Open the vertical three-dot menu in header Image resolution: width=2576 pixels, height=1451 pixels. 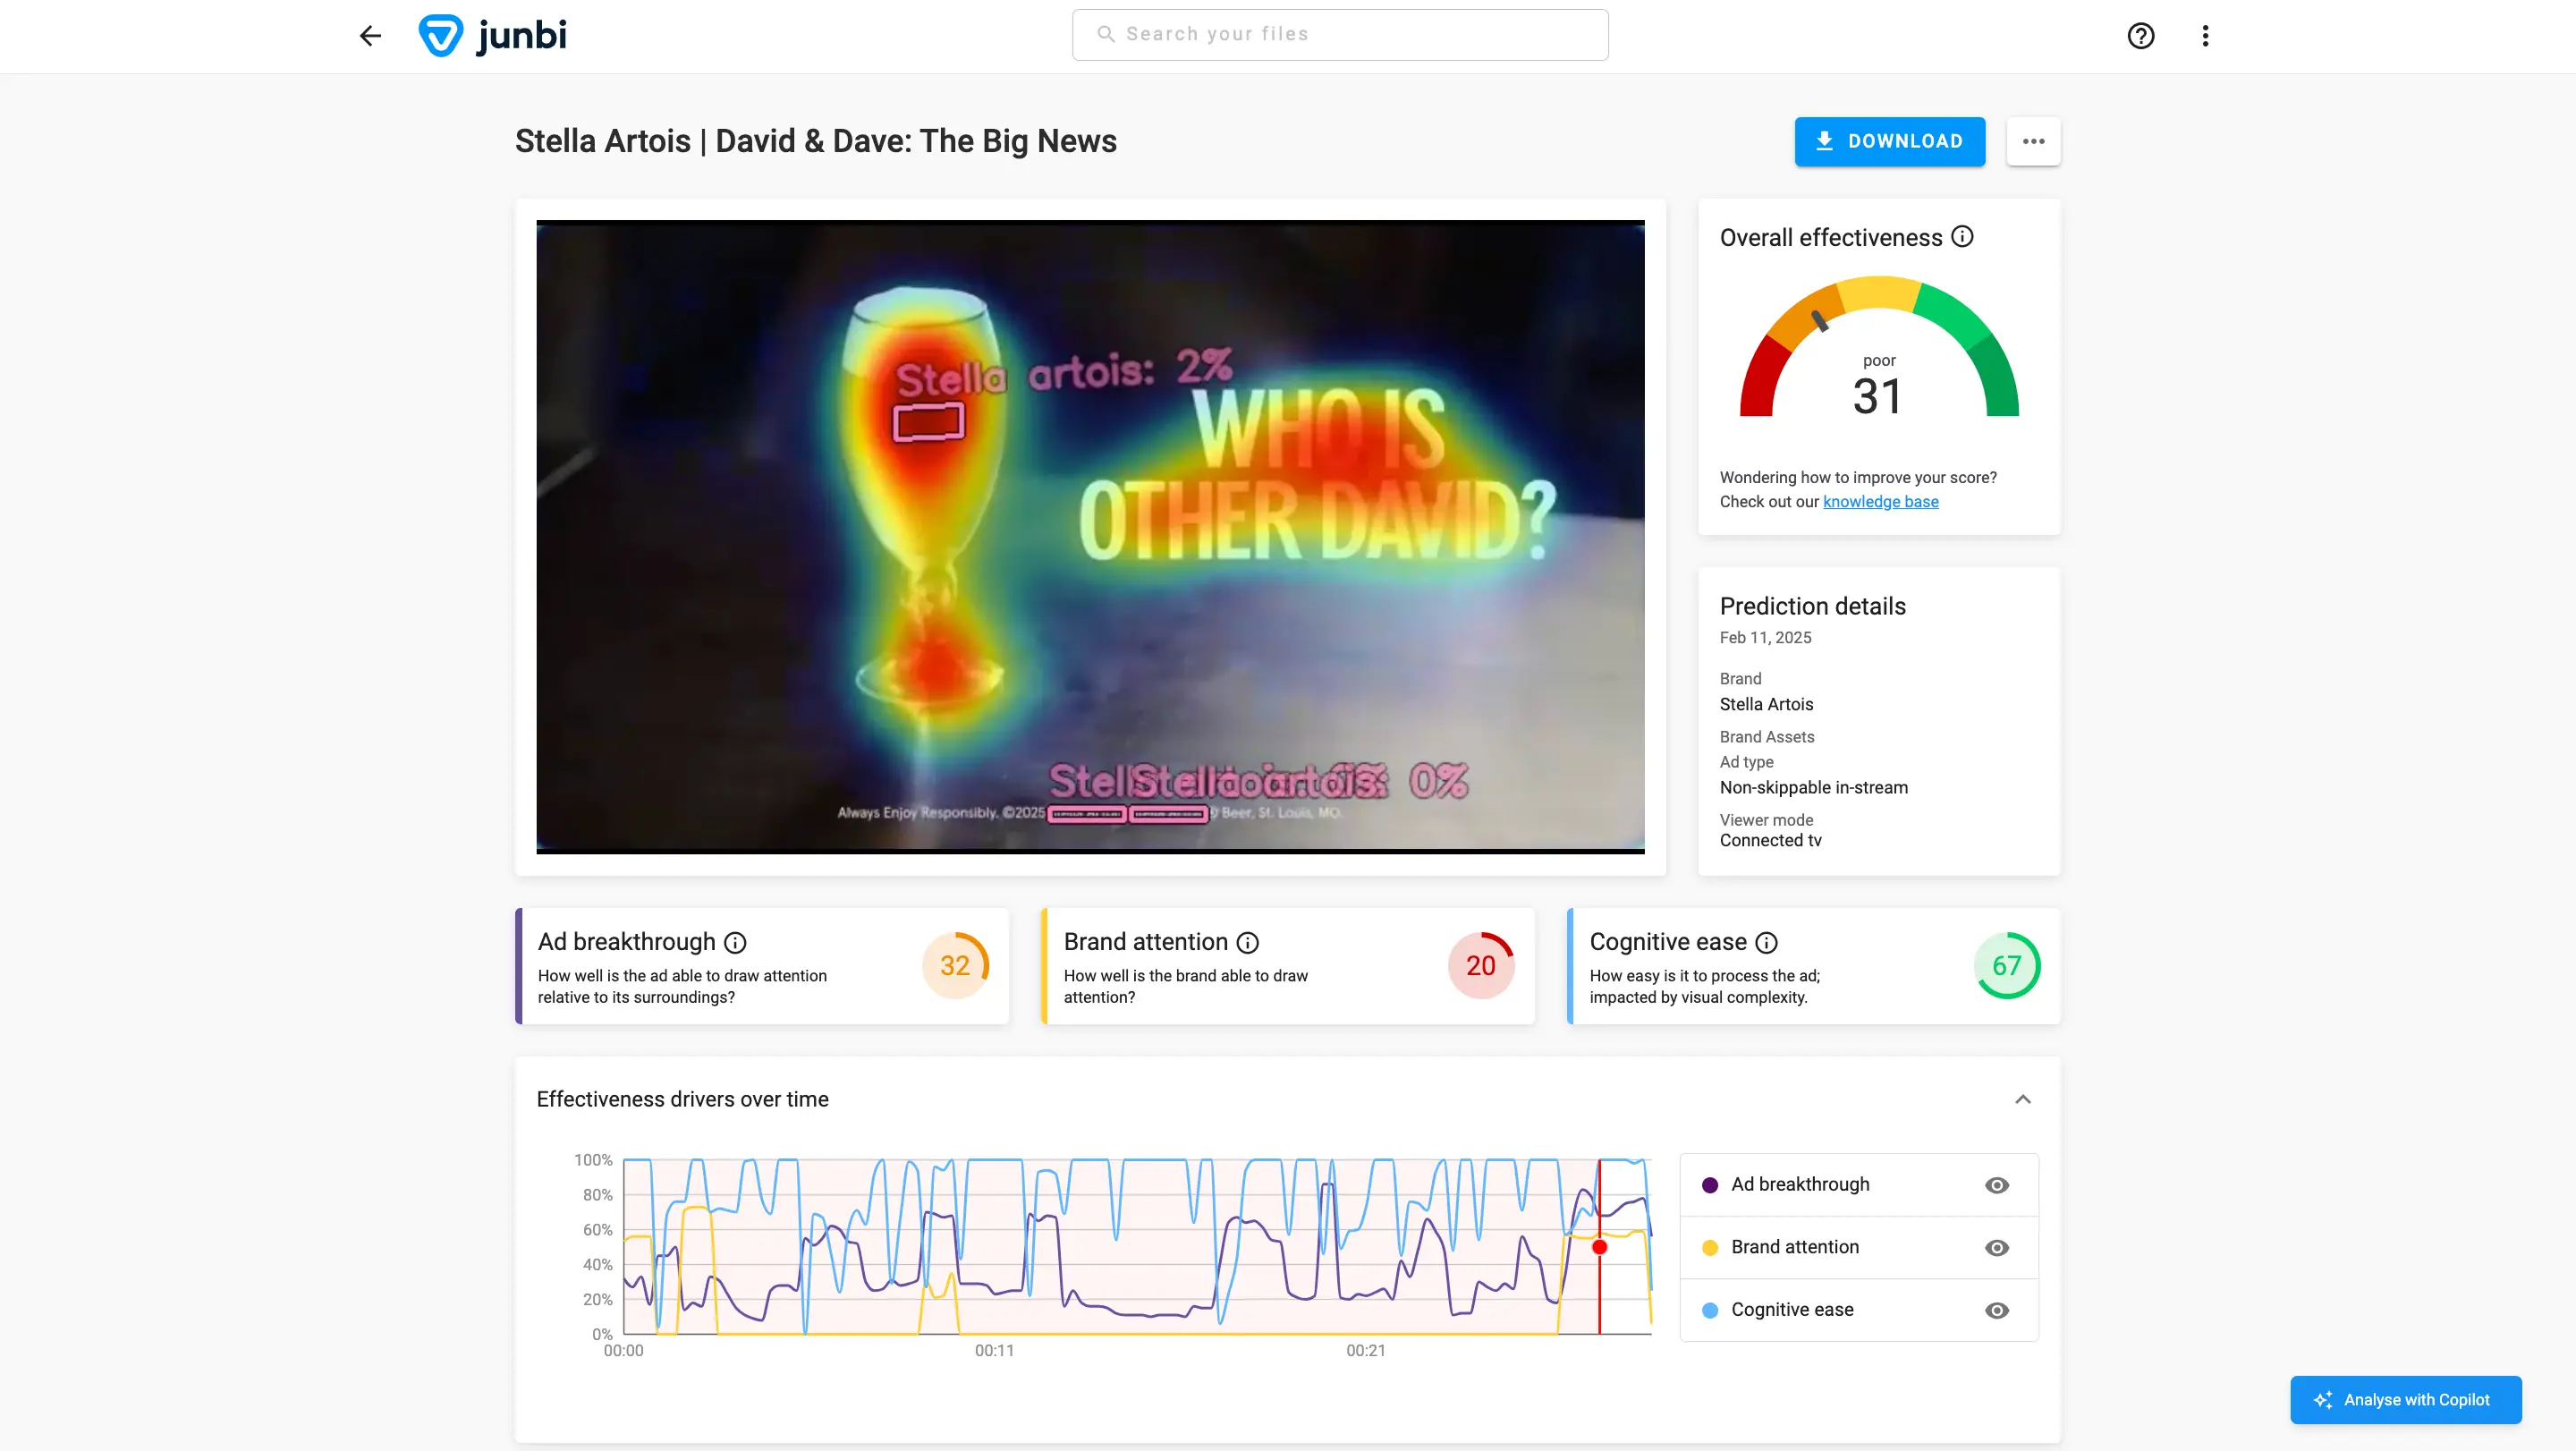(x=2205, y=36)
